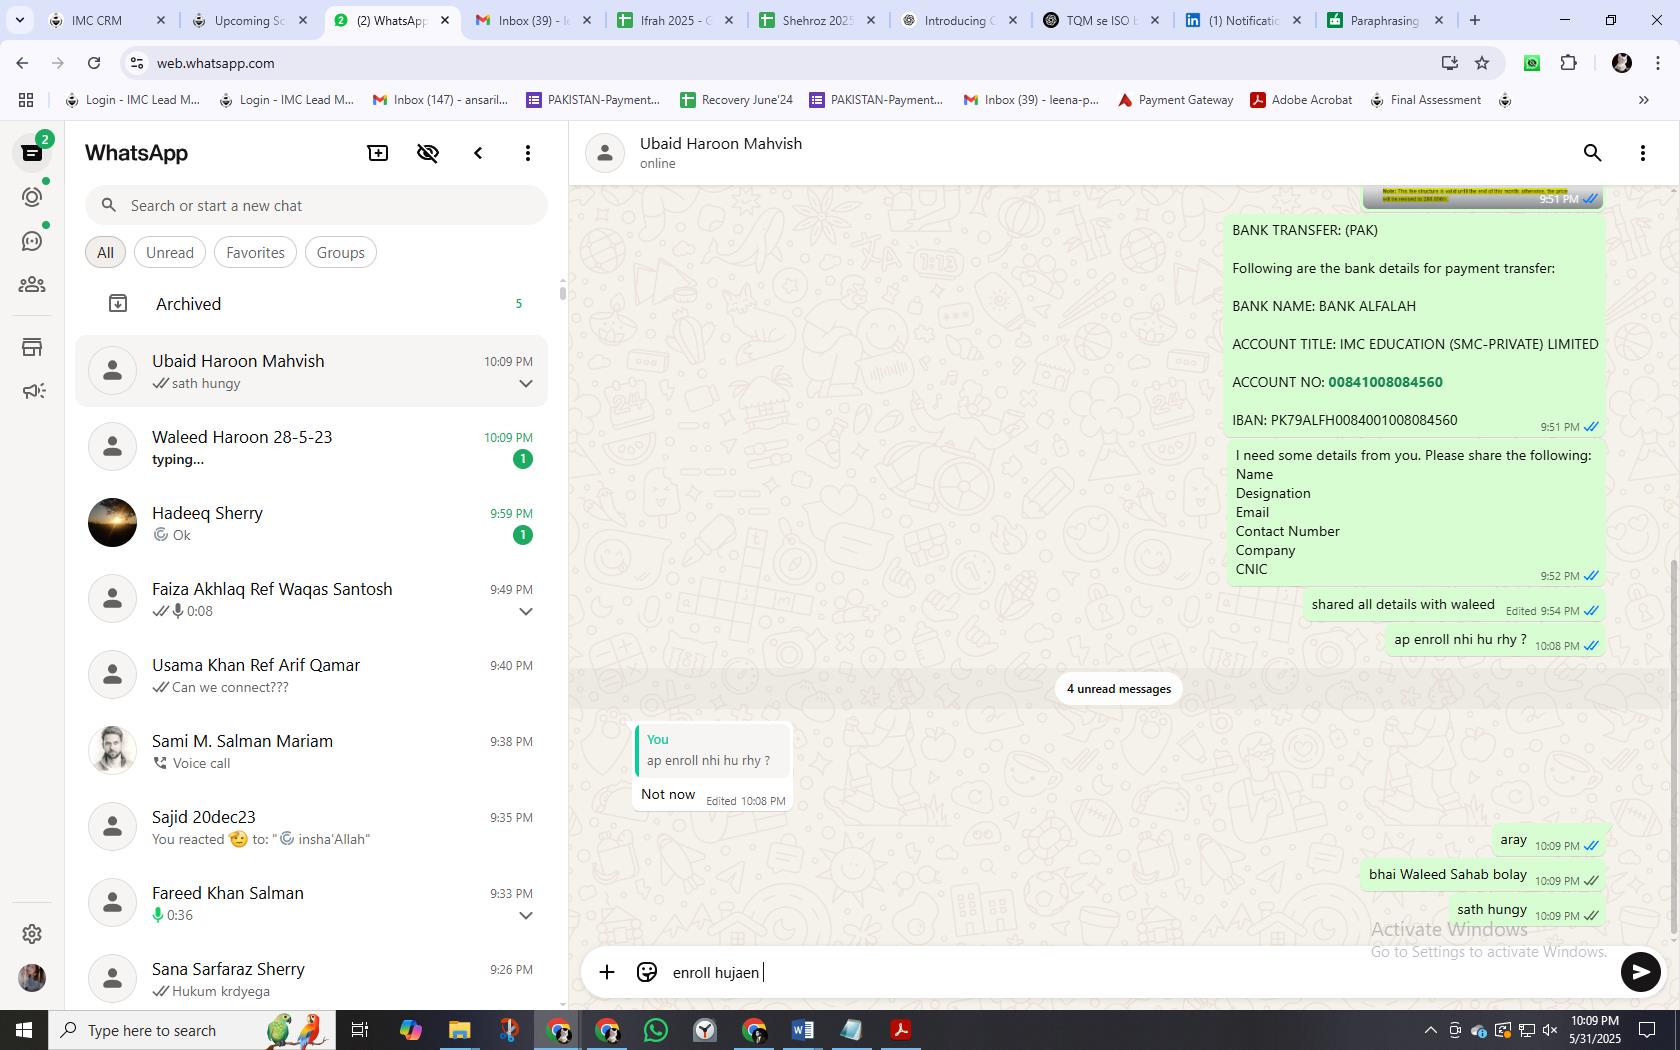Open the Channels icon in sidebar
The width and height of the screenshot is (1680, 1050).
click(32, 241)
